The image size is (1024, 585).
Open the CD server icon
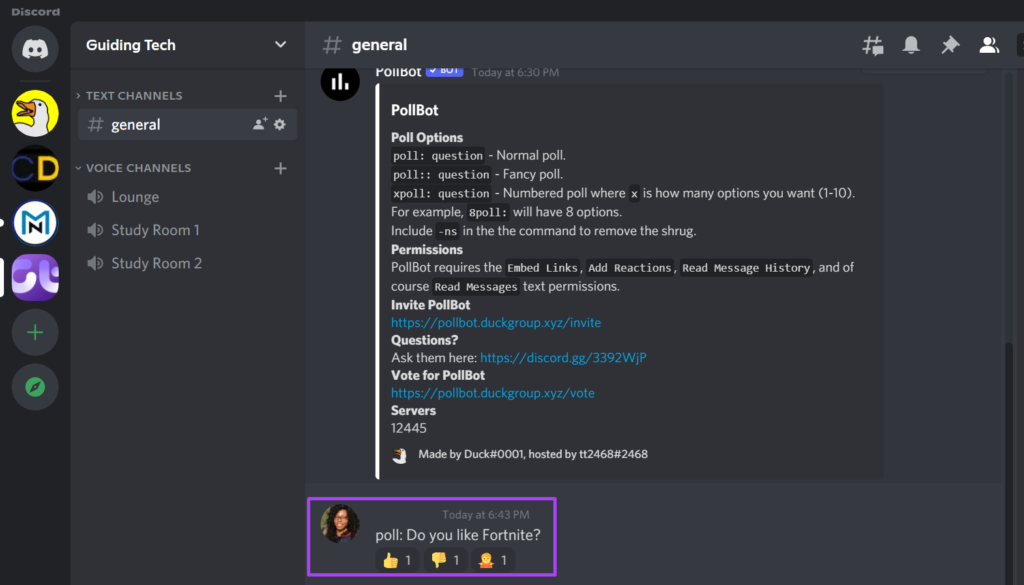(x=35, y=168)
